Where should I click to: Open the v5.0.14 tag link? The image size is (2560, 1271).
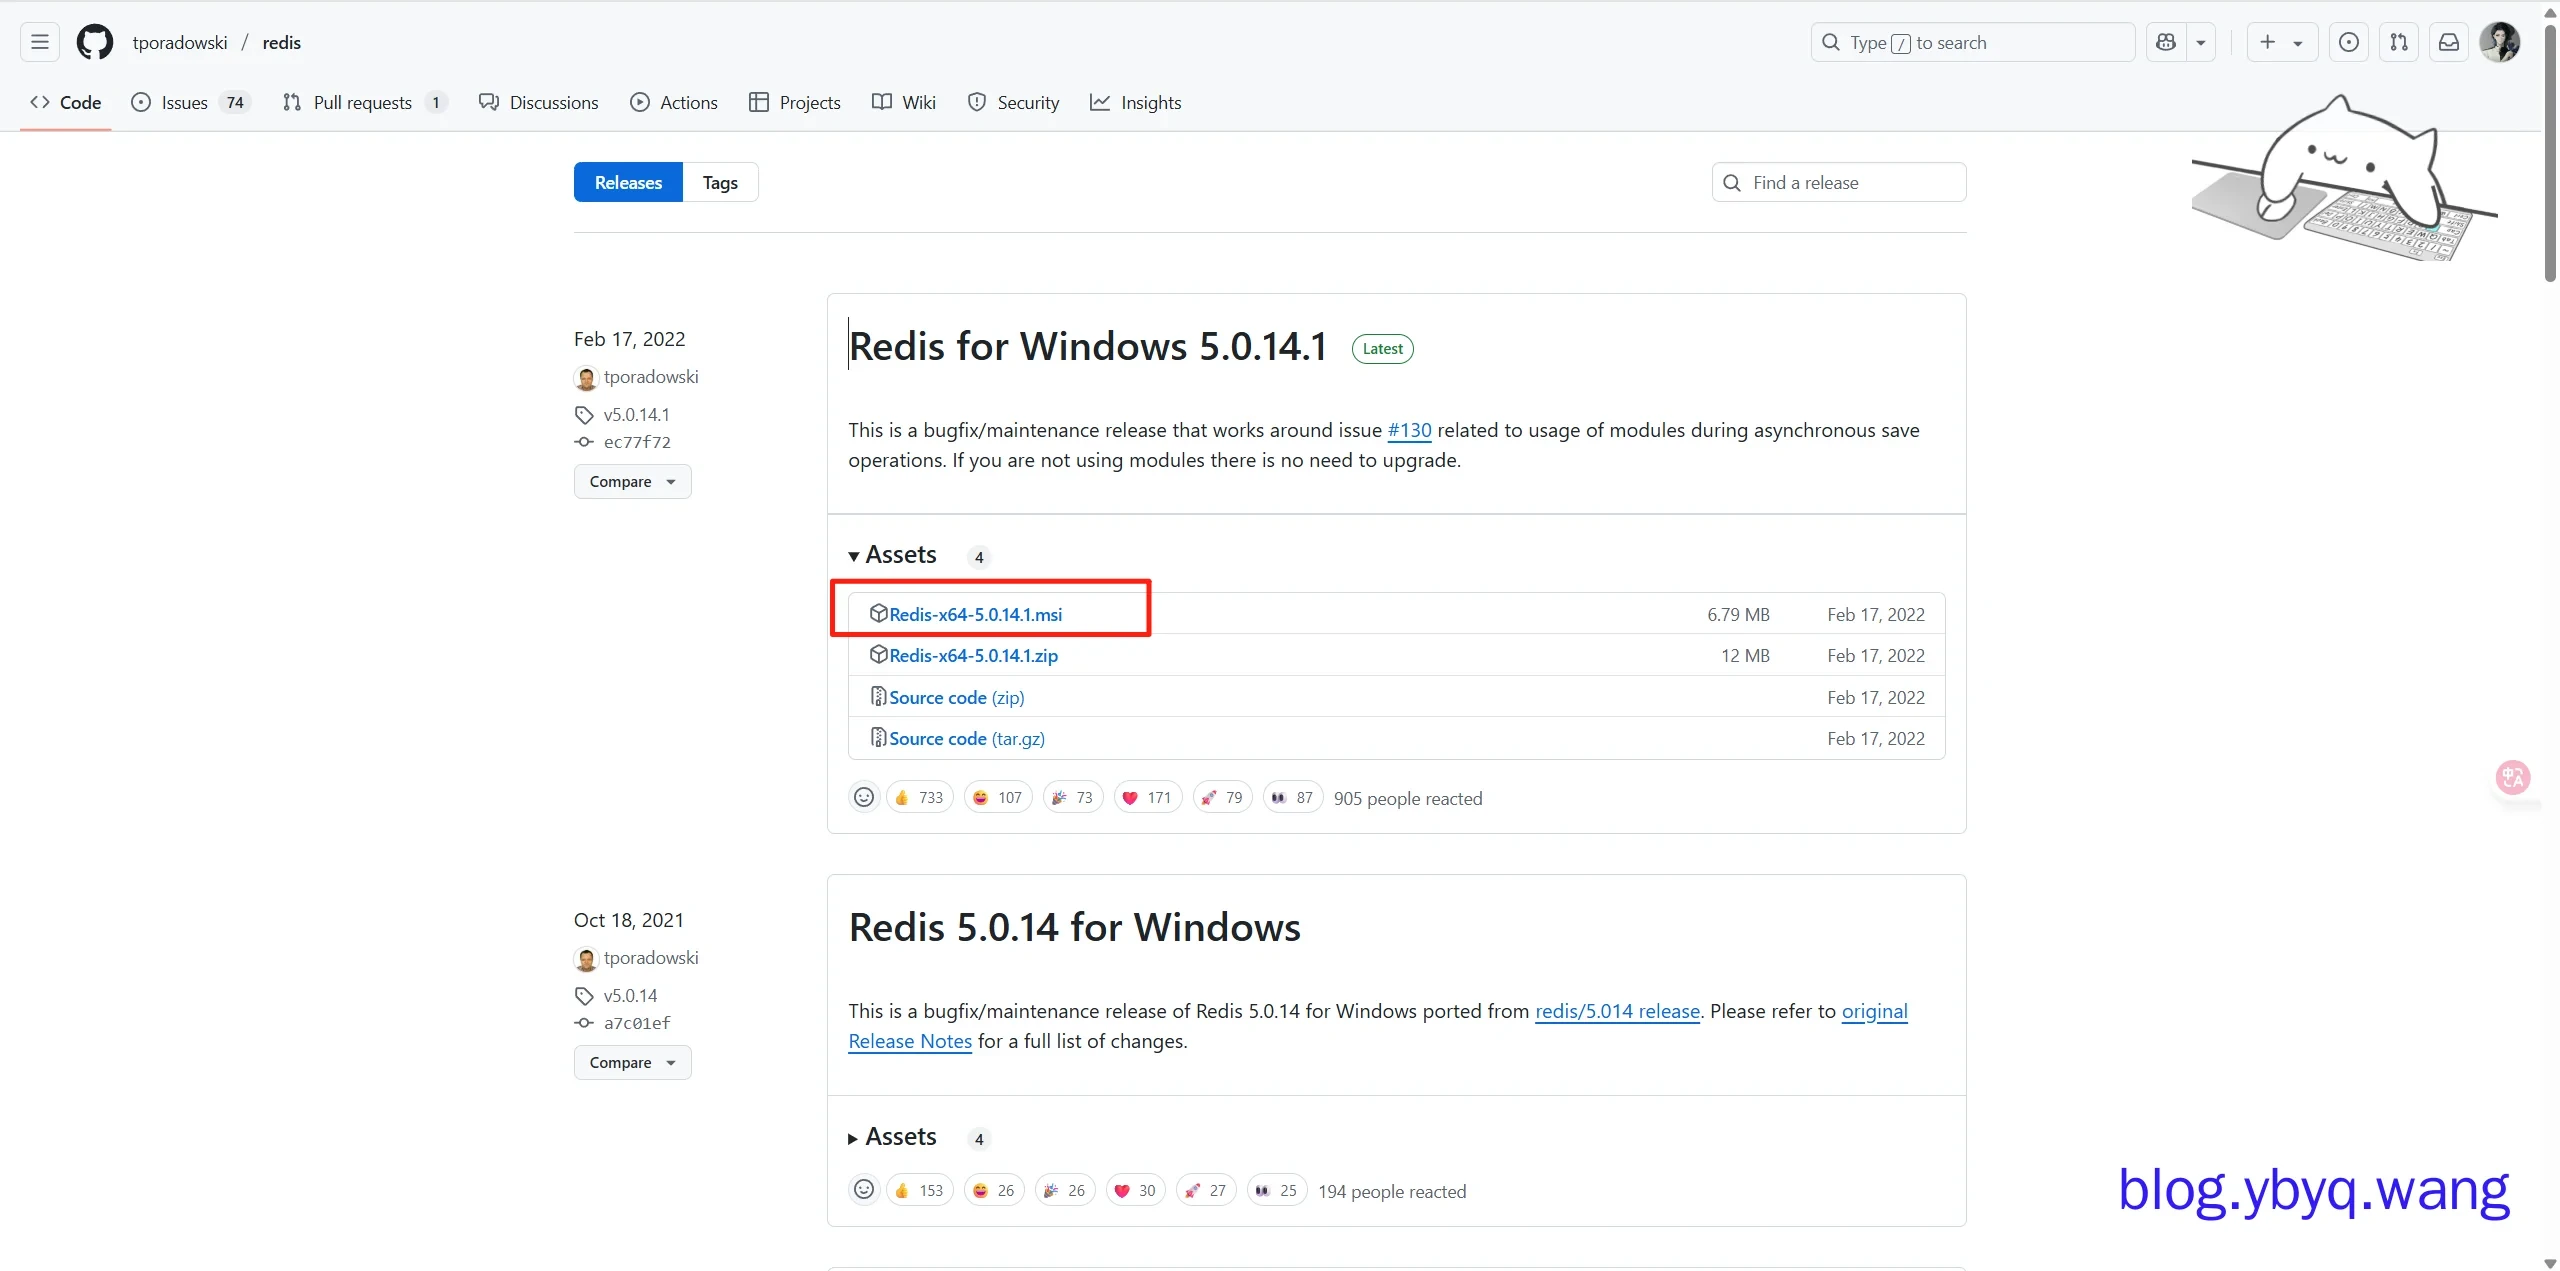(630, 995)
